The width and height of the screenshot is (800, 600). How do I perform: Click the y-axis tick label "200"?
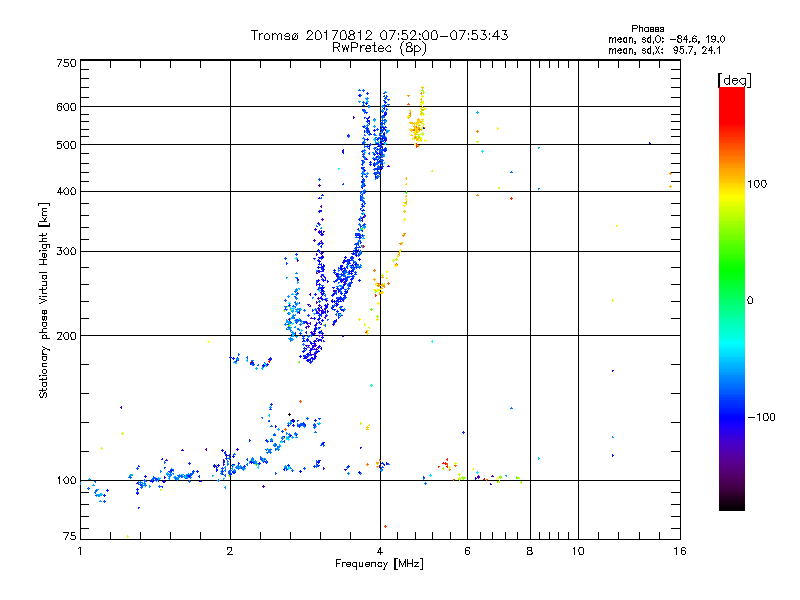pos(67,336)
